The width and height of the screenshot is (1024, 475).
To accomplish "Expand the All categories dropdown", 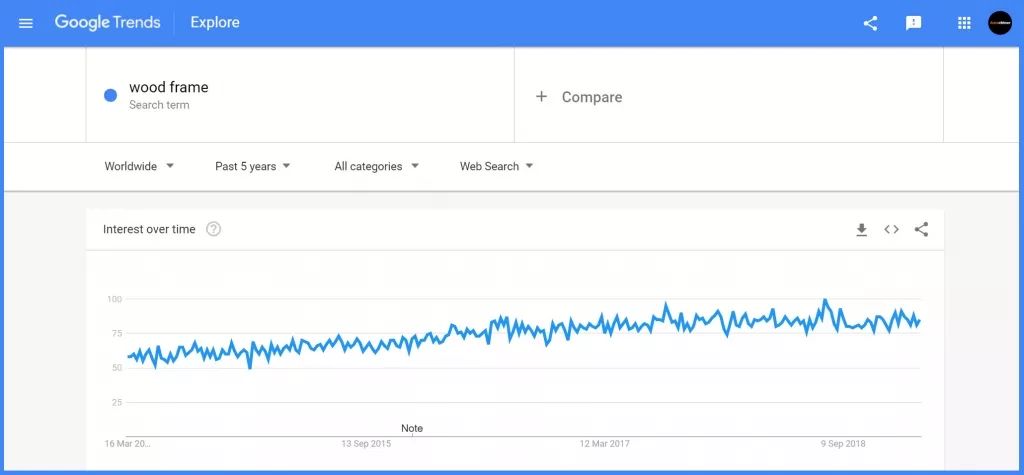I will 376,166.
